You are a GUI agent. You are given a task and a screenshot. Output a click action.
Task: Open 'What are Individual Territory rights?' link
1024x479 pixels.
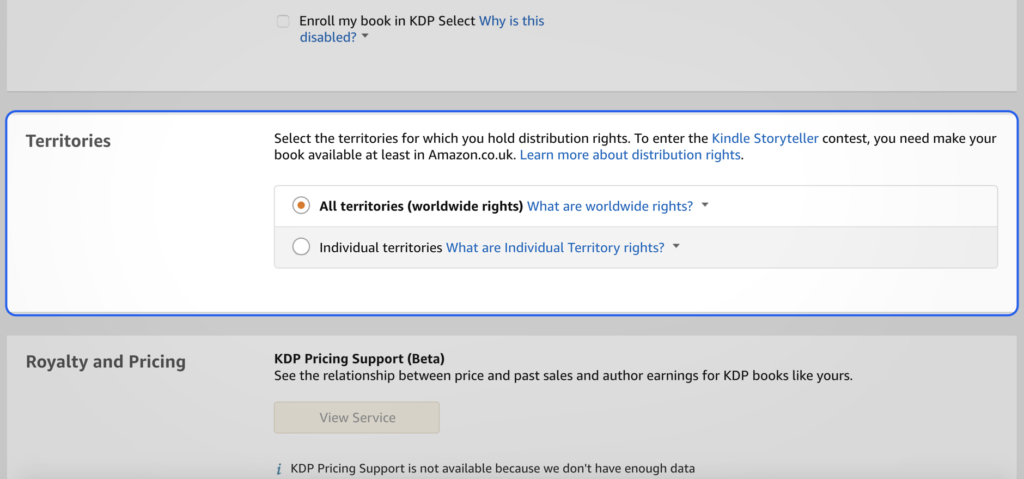coord(555,248)
